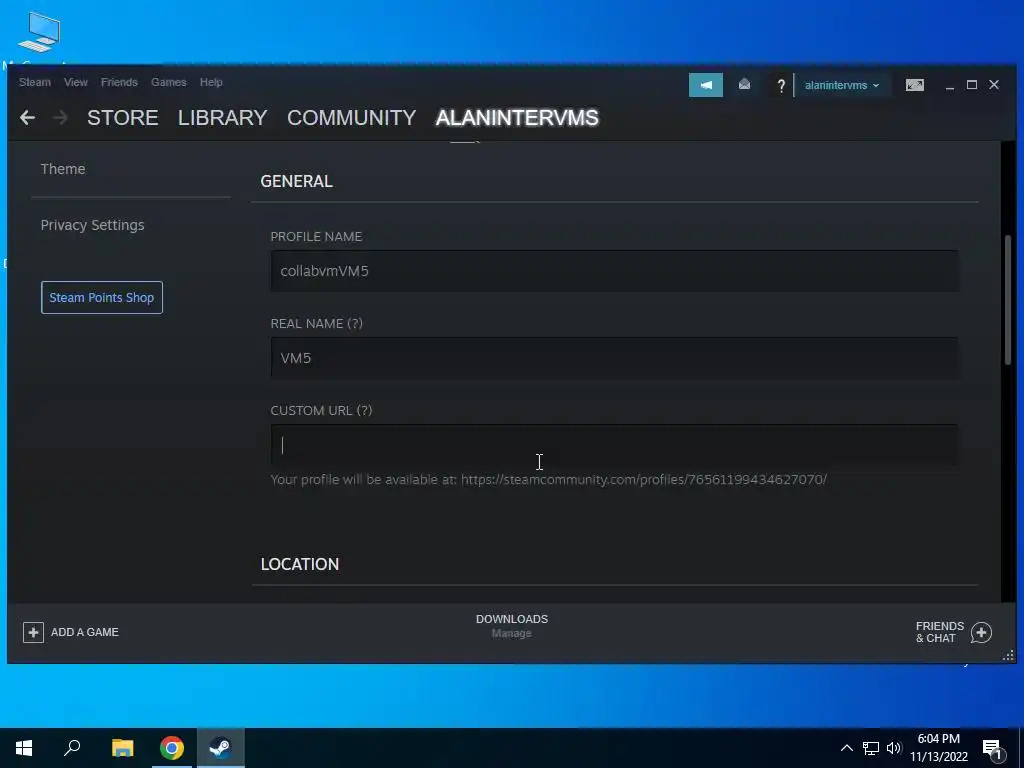Click the Profile Name input field
Image resolution: width=1024 pixels, height=768 pixels.
pos(615,271)
